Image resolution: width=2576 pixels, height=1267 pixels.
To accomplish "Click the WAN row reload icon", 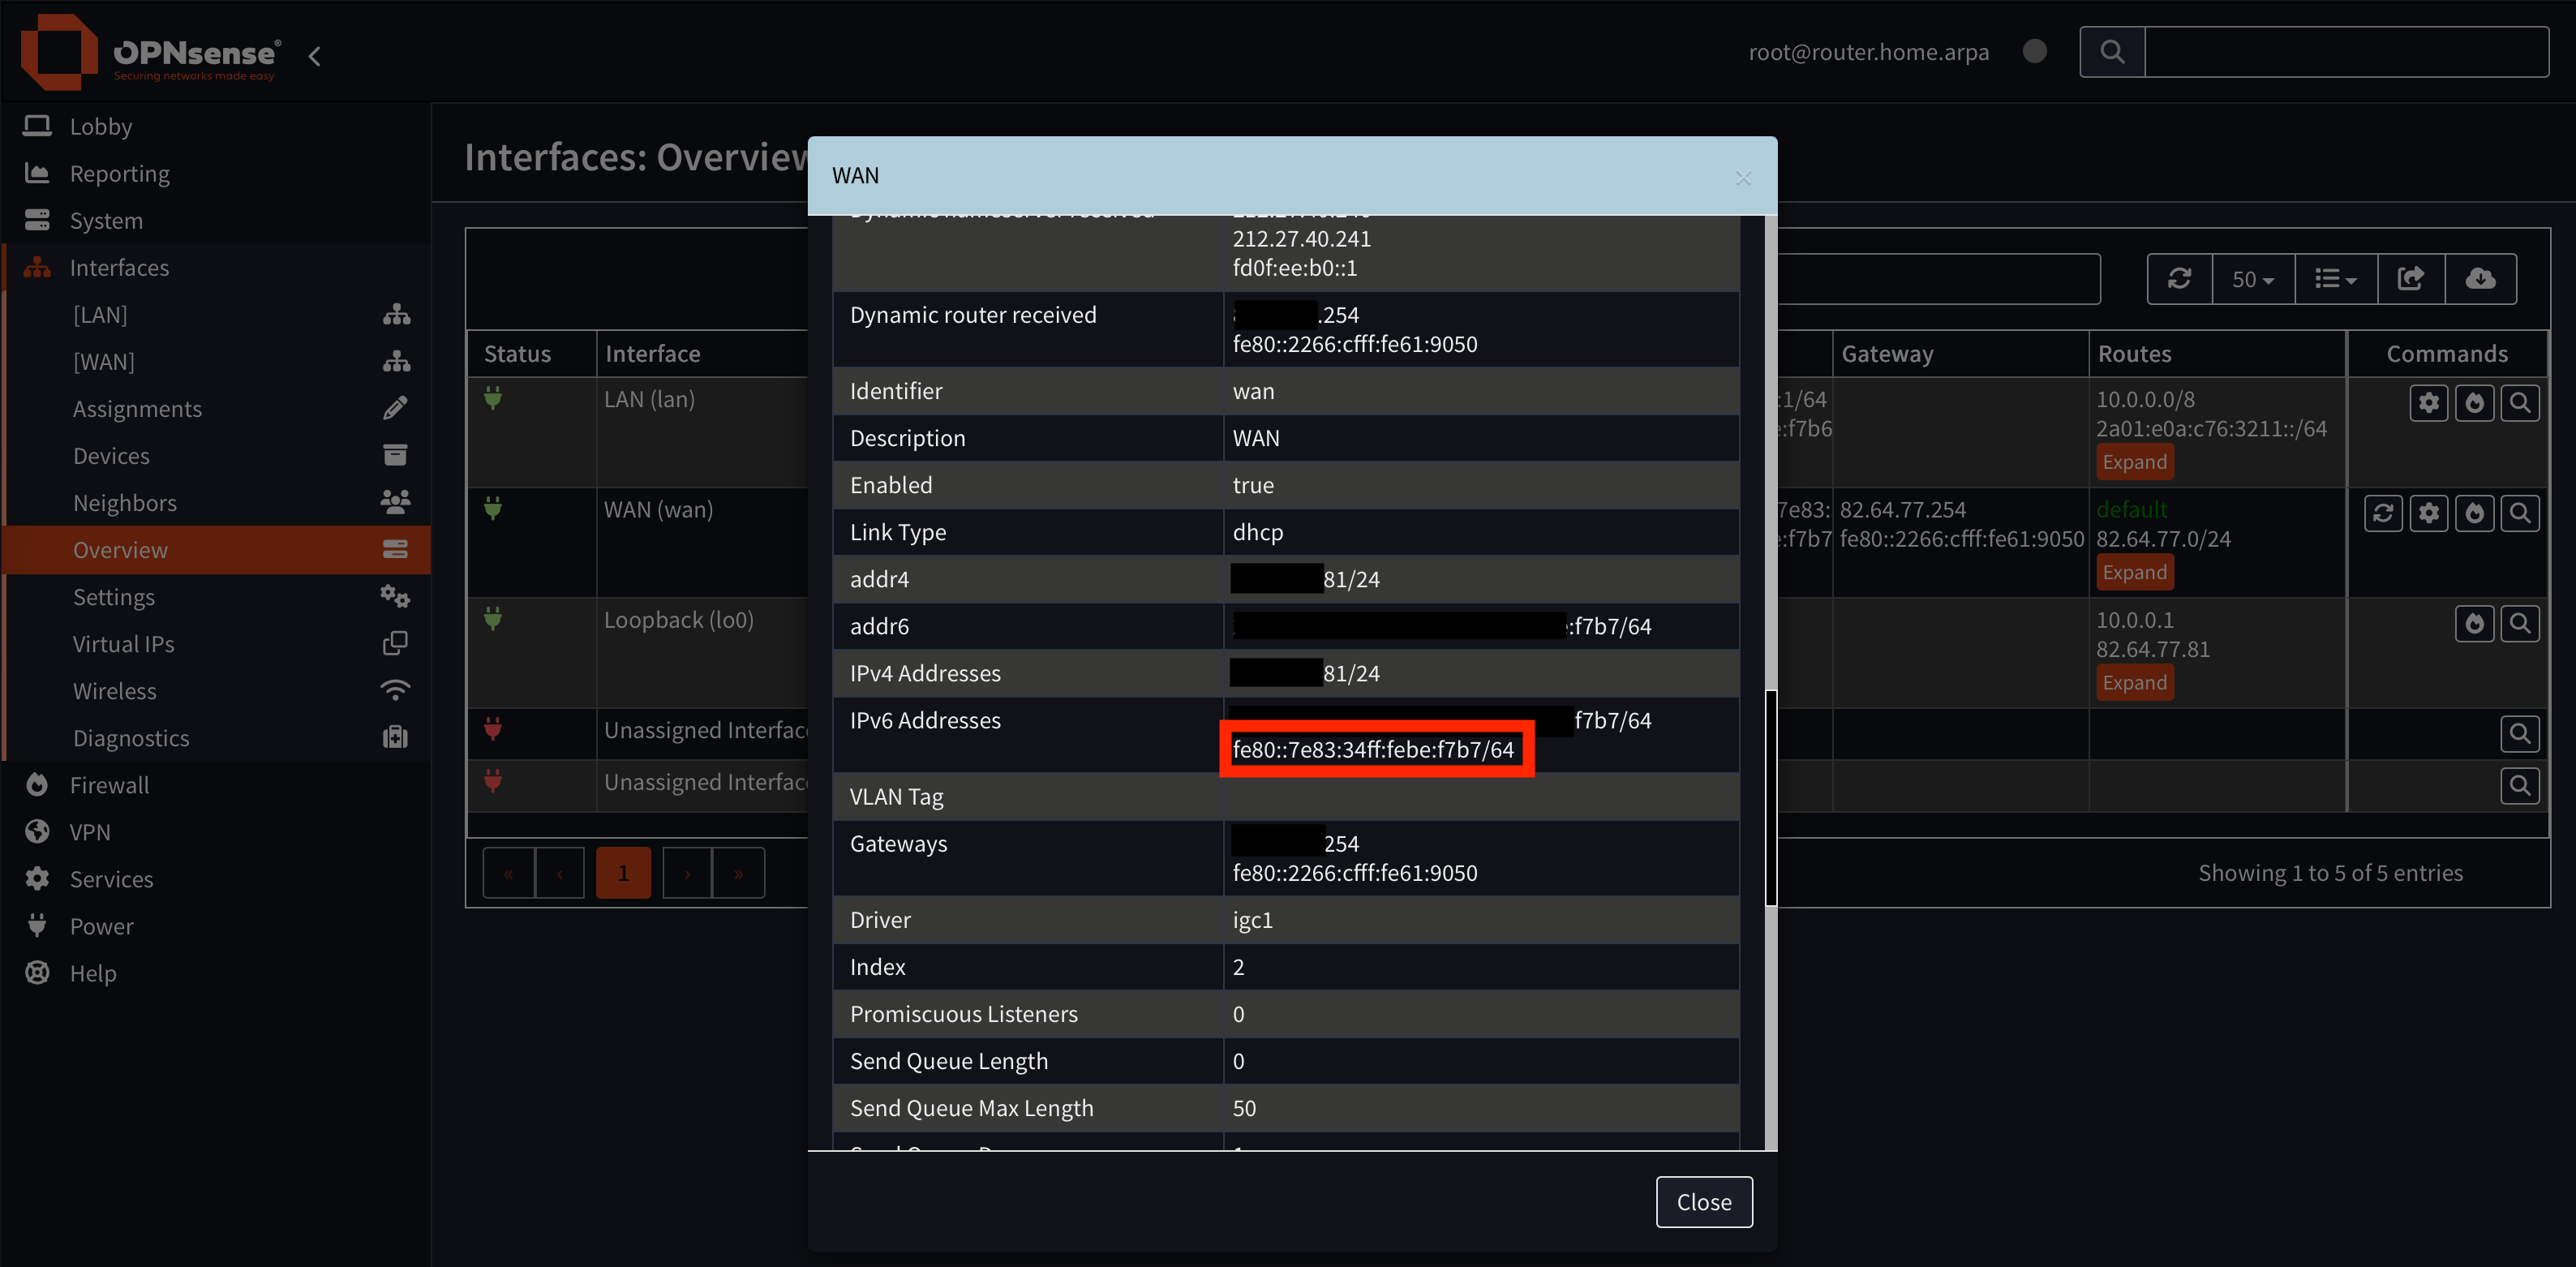I will tap(2383, 513).
